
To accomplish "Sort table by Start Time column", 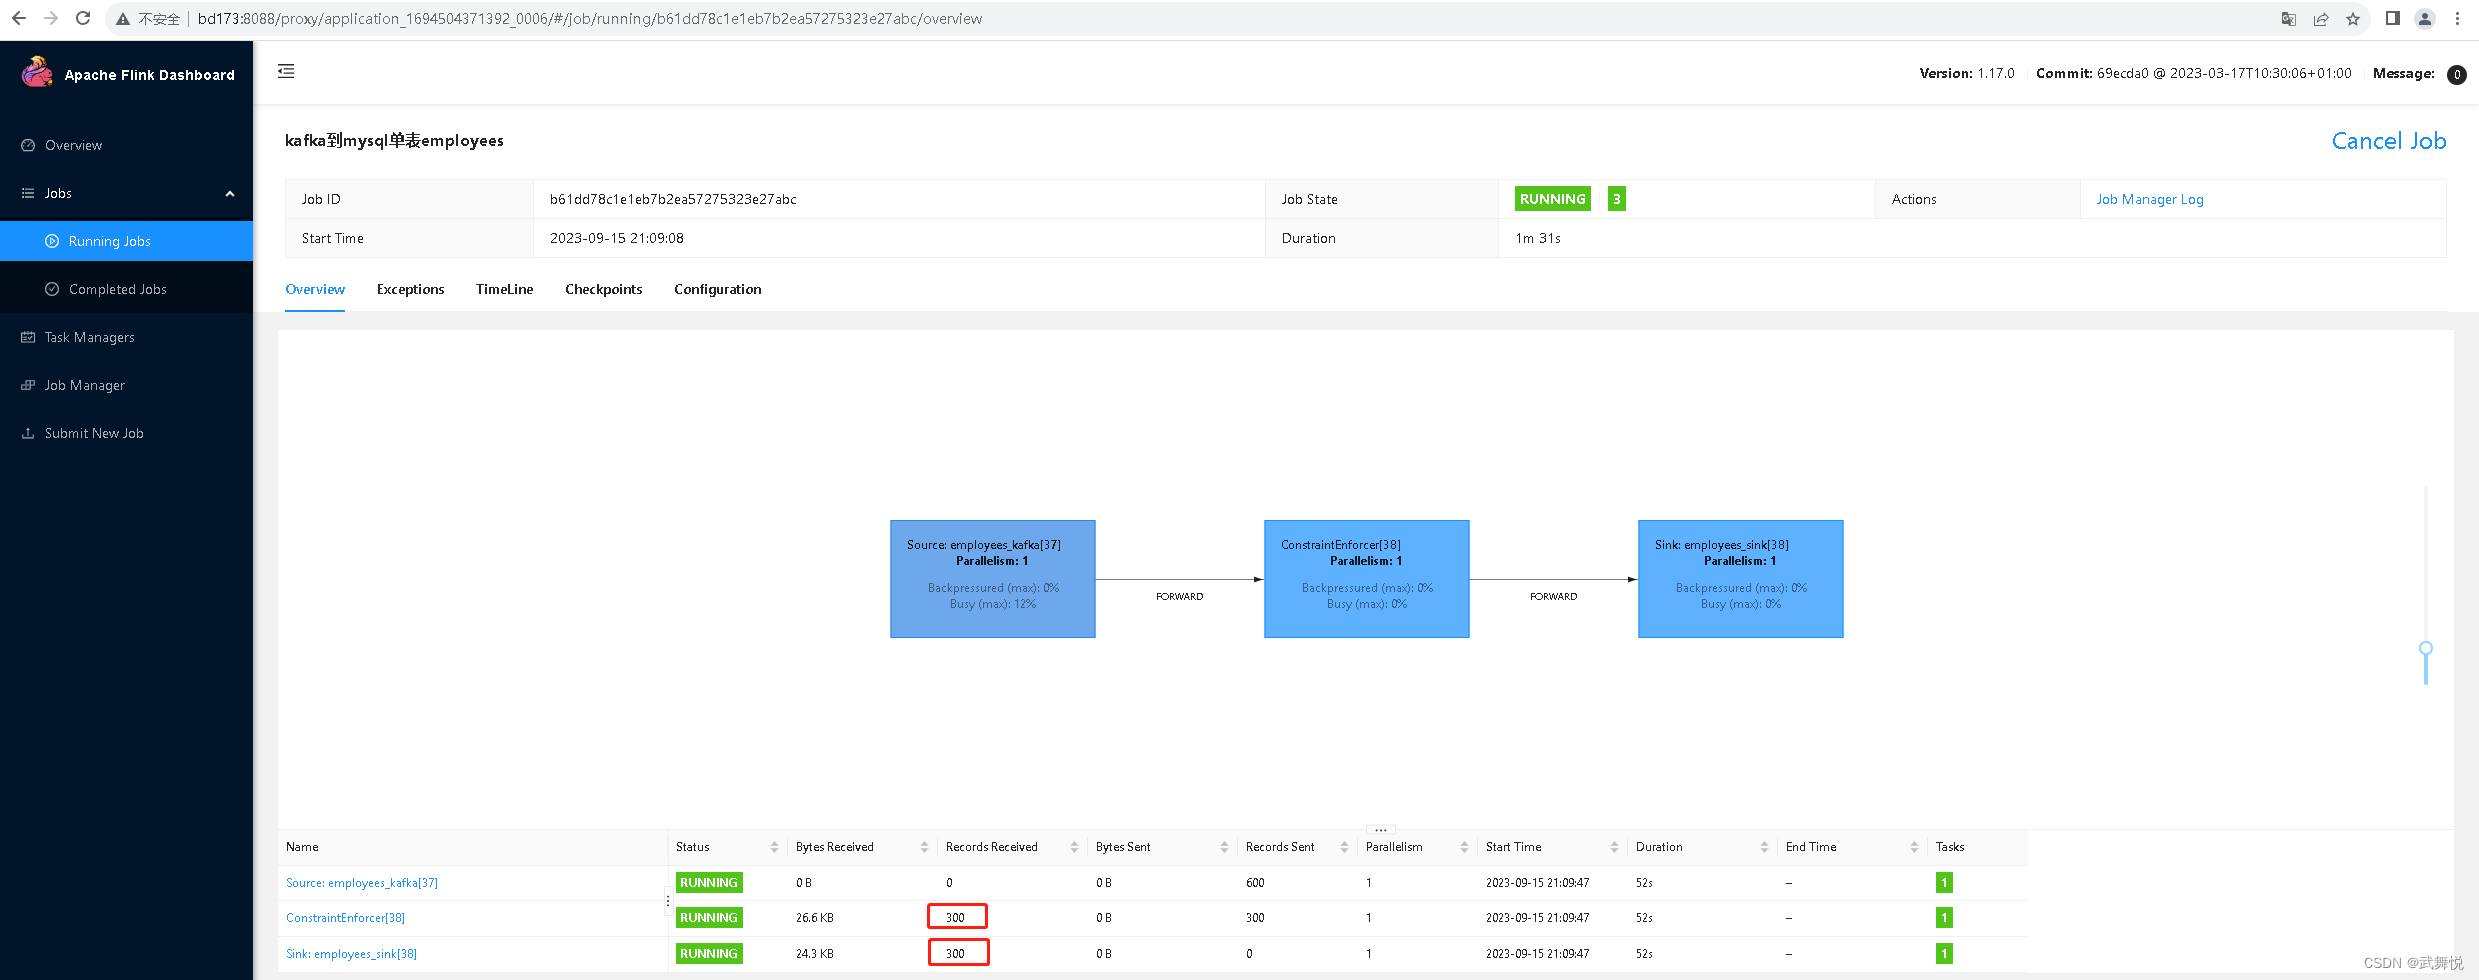I will pos(1614,847).
